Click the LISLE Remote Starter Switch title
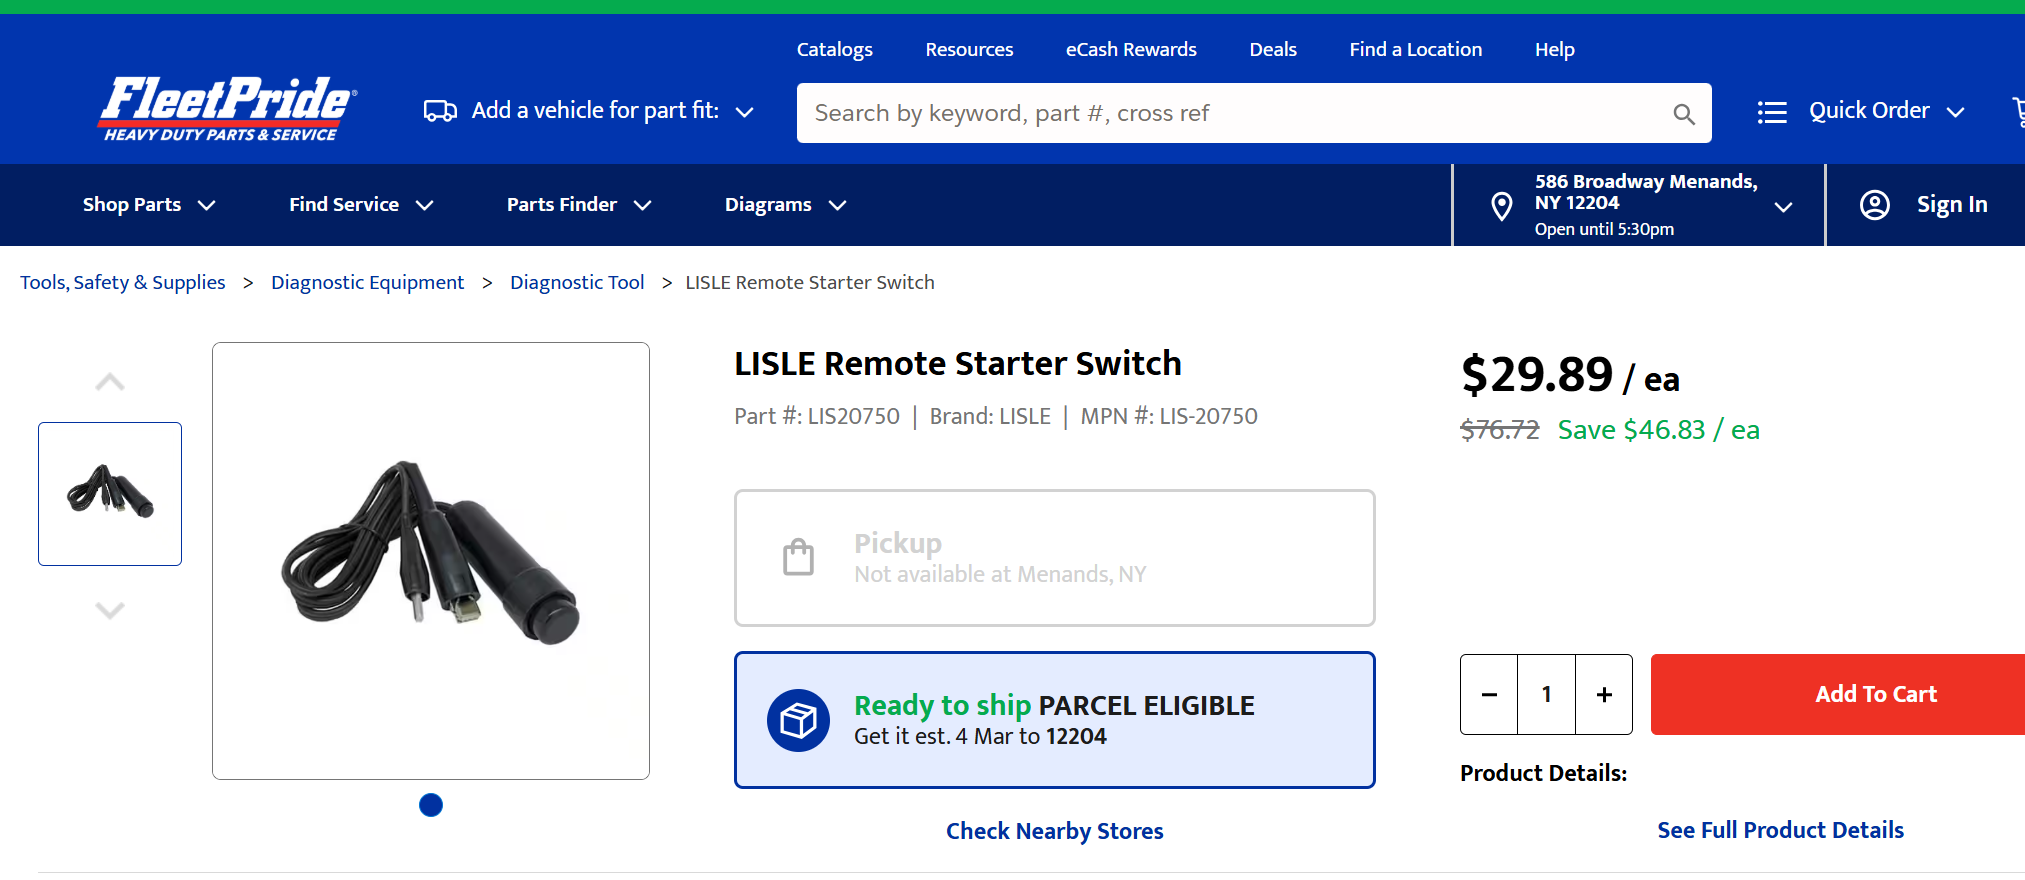The height and width of the screenshot is (880, 2025). tap(958, 364)
